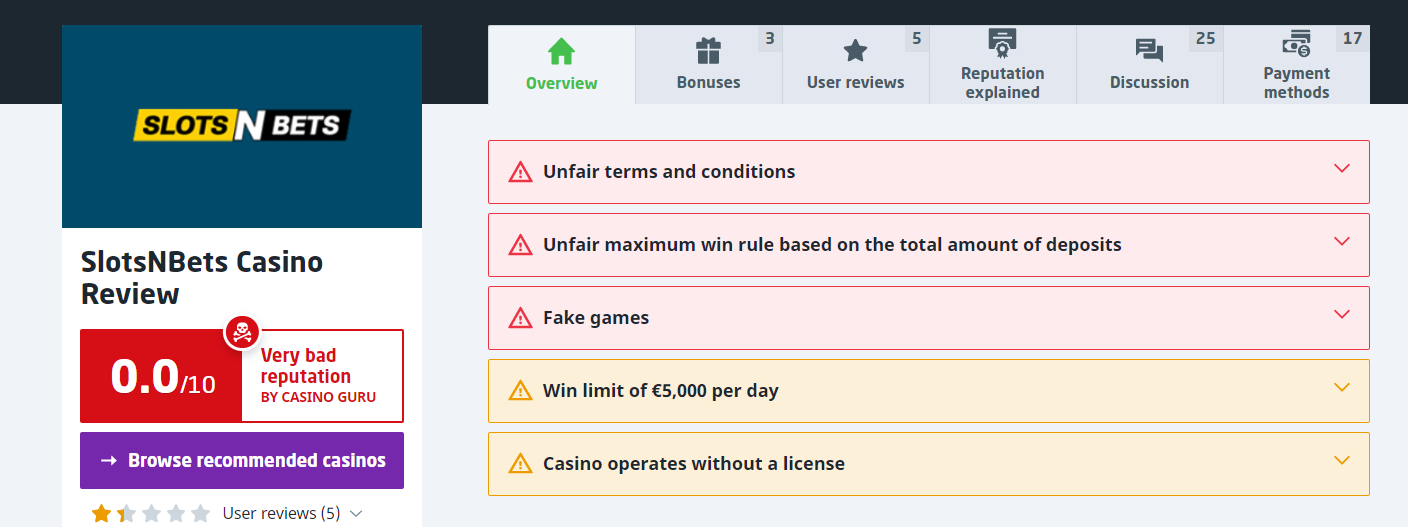This screenshot has width=1408, height=527.
Task: Switch to the Bonuses tab
Action: (x=708, y=82)
